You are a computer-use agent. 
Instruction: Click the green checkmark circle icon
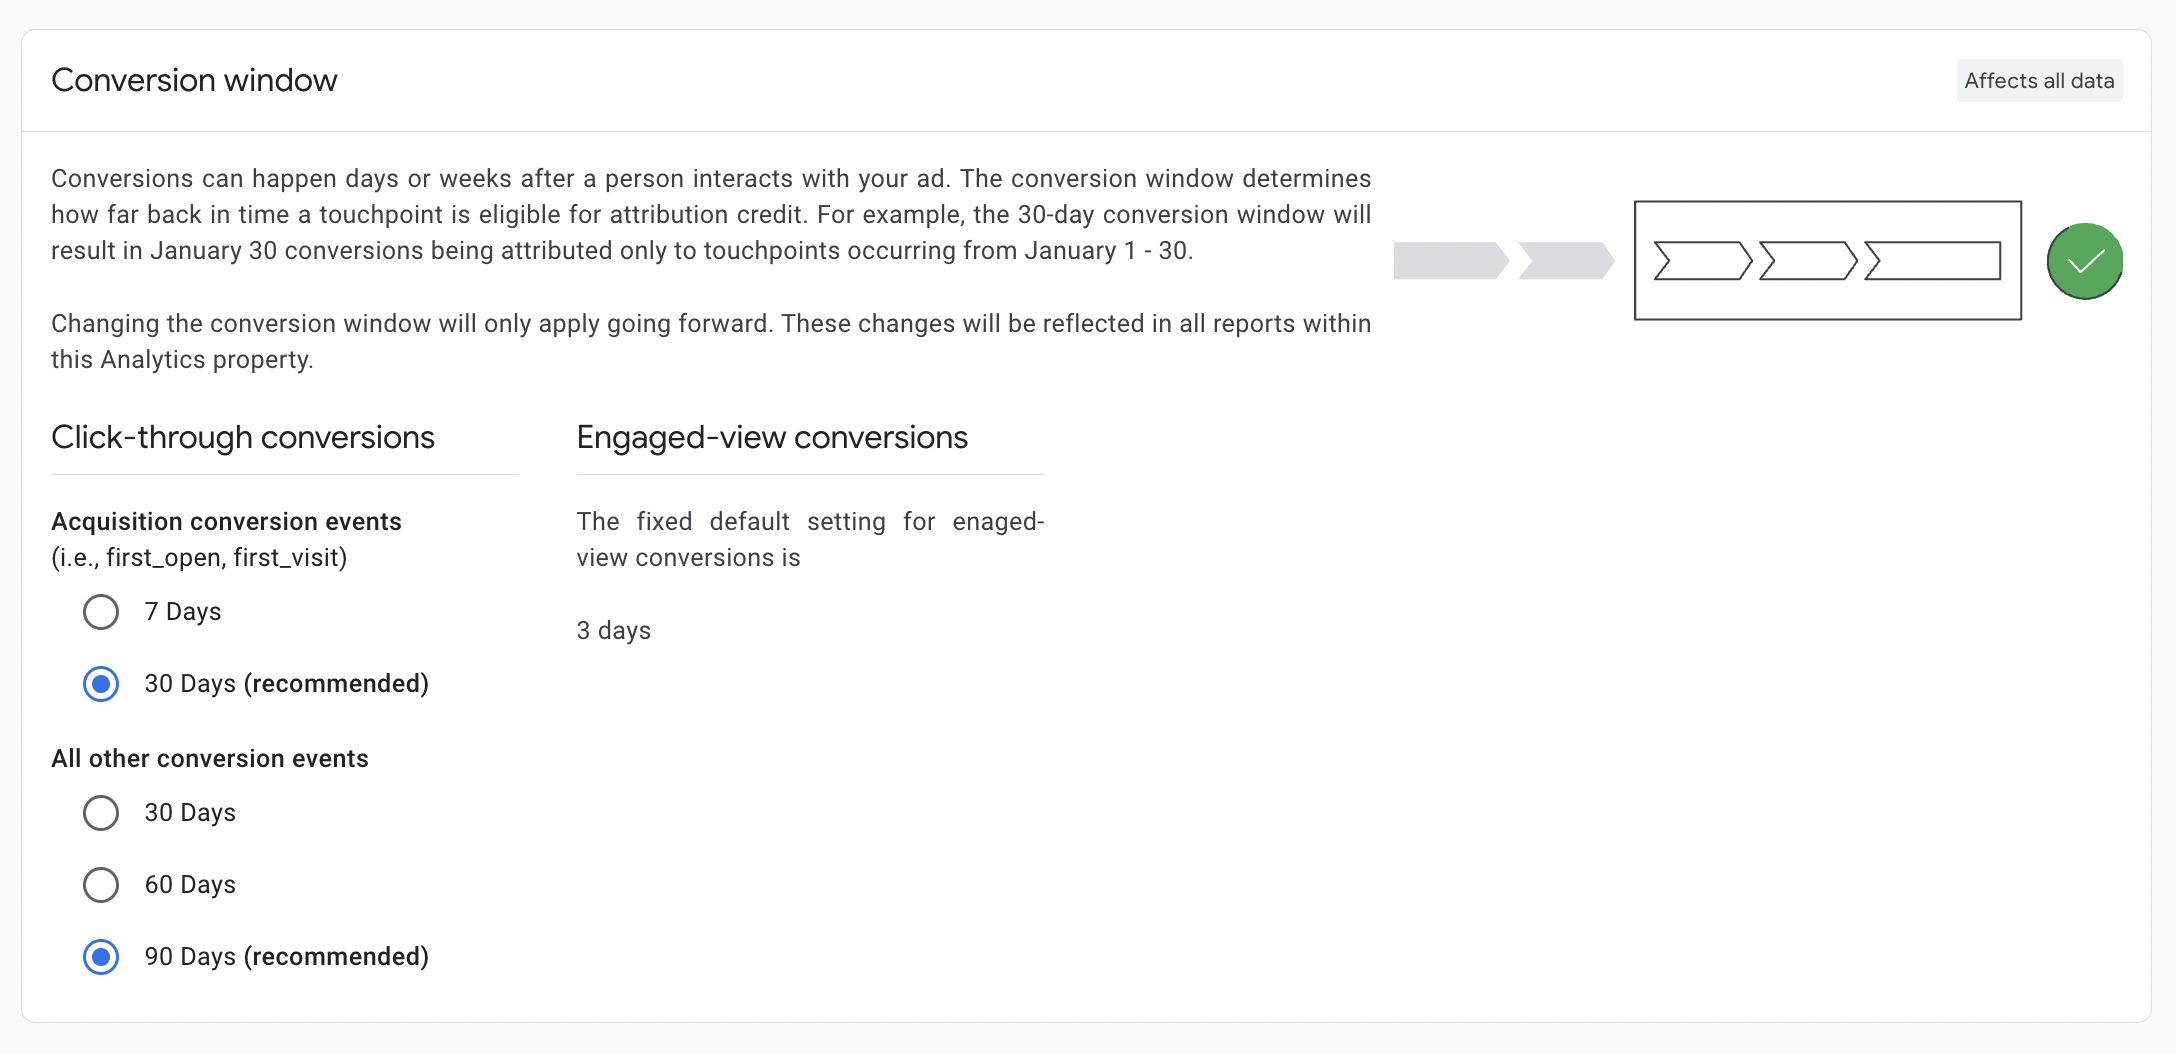[x=2084, y=261]
